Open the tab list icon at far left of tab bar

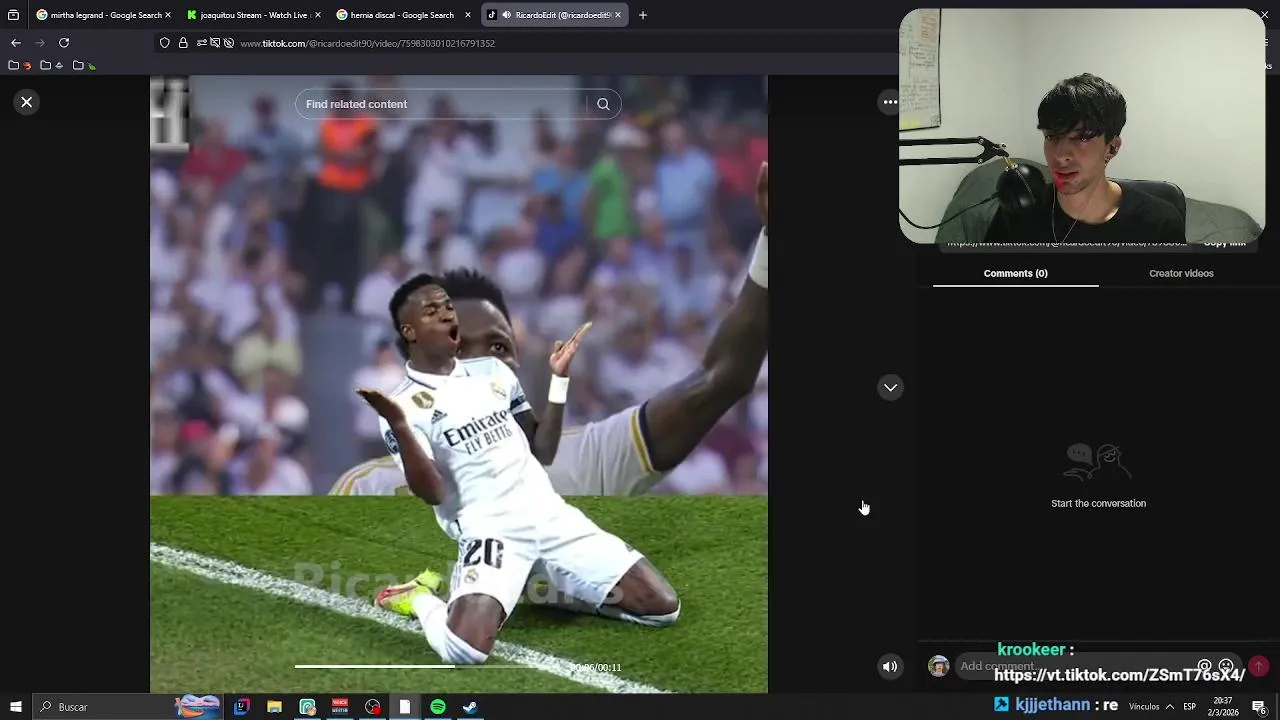click(13, 15)
